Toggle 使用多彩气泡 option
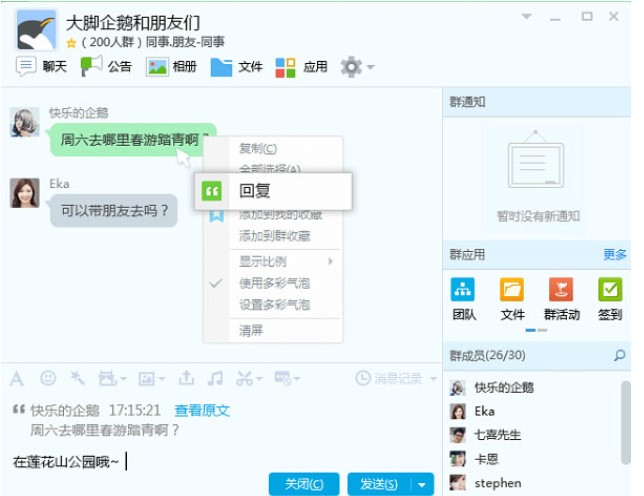This screenshot has height=496, width=644. (x=273, y=283)
